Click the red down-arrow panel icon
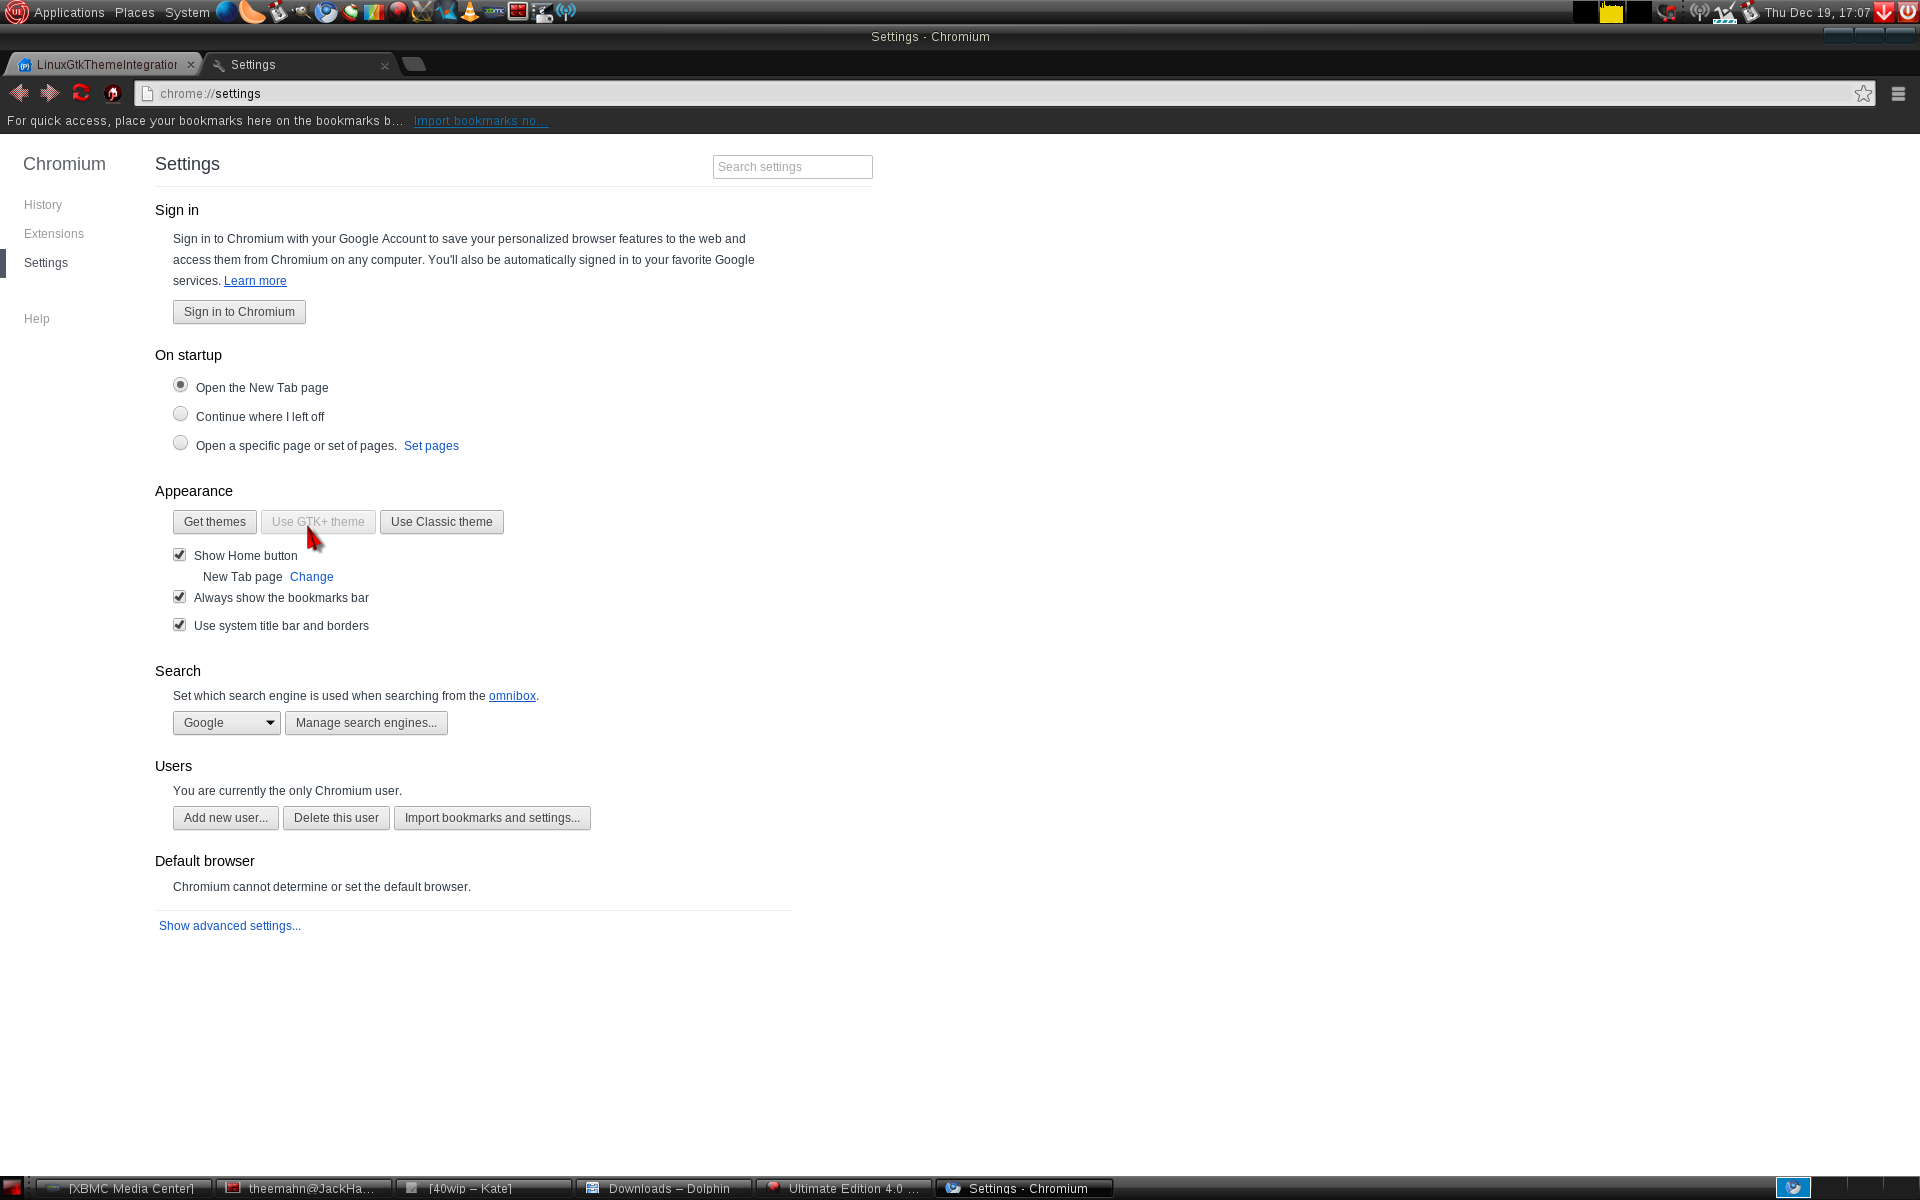 coord(1884,12)
